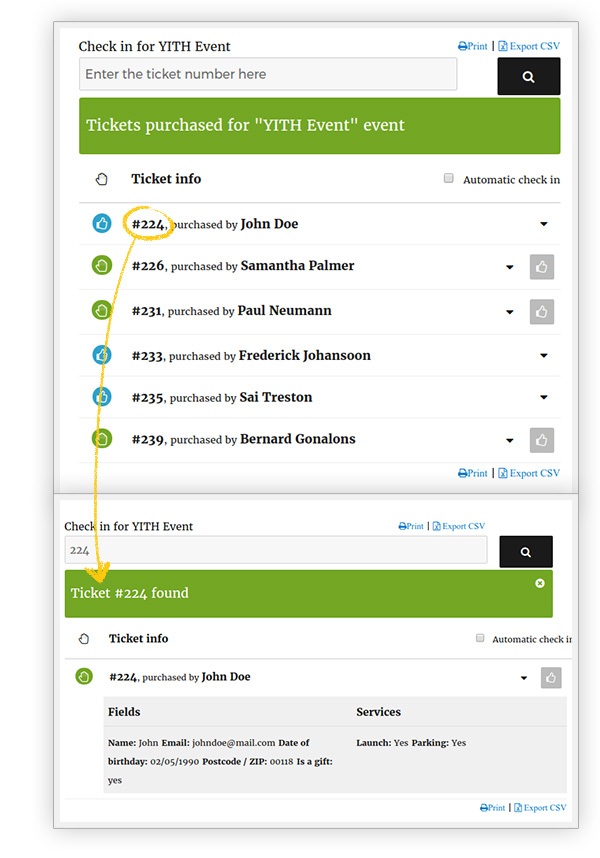Click check-in thumbs-up button for Samantha Palmer

(x=541, y=267)
